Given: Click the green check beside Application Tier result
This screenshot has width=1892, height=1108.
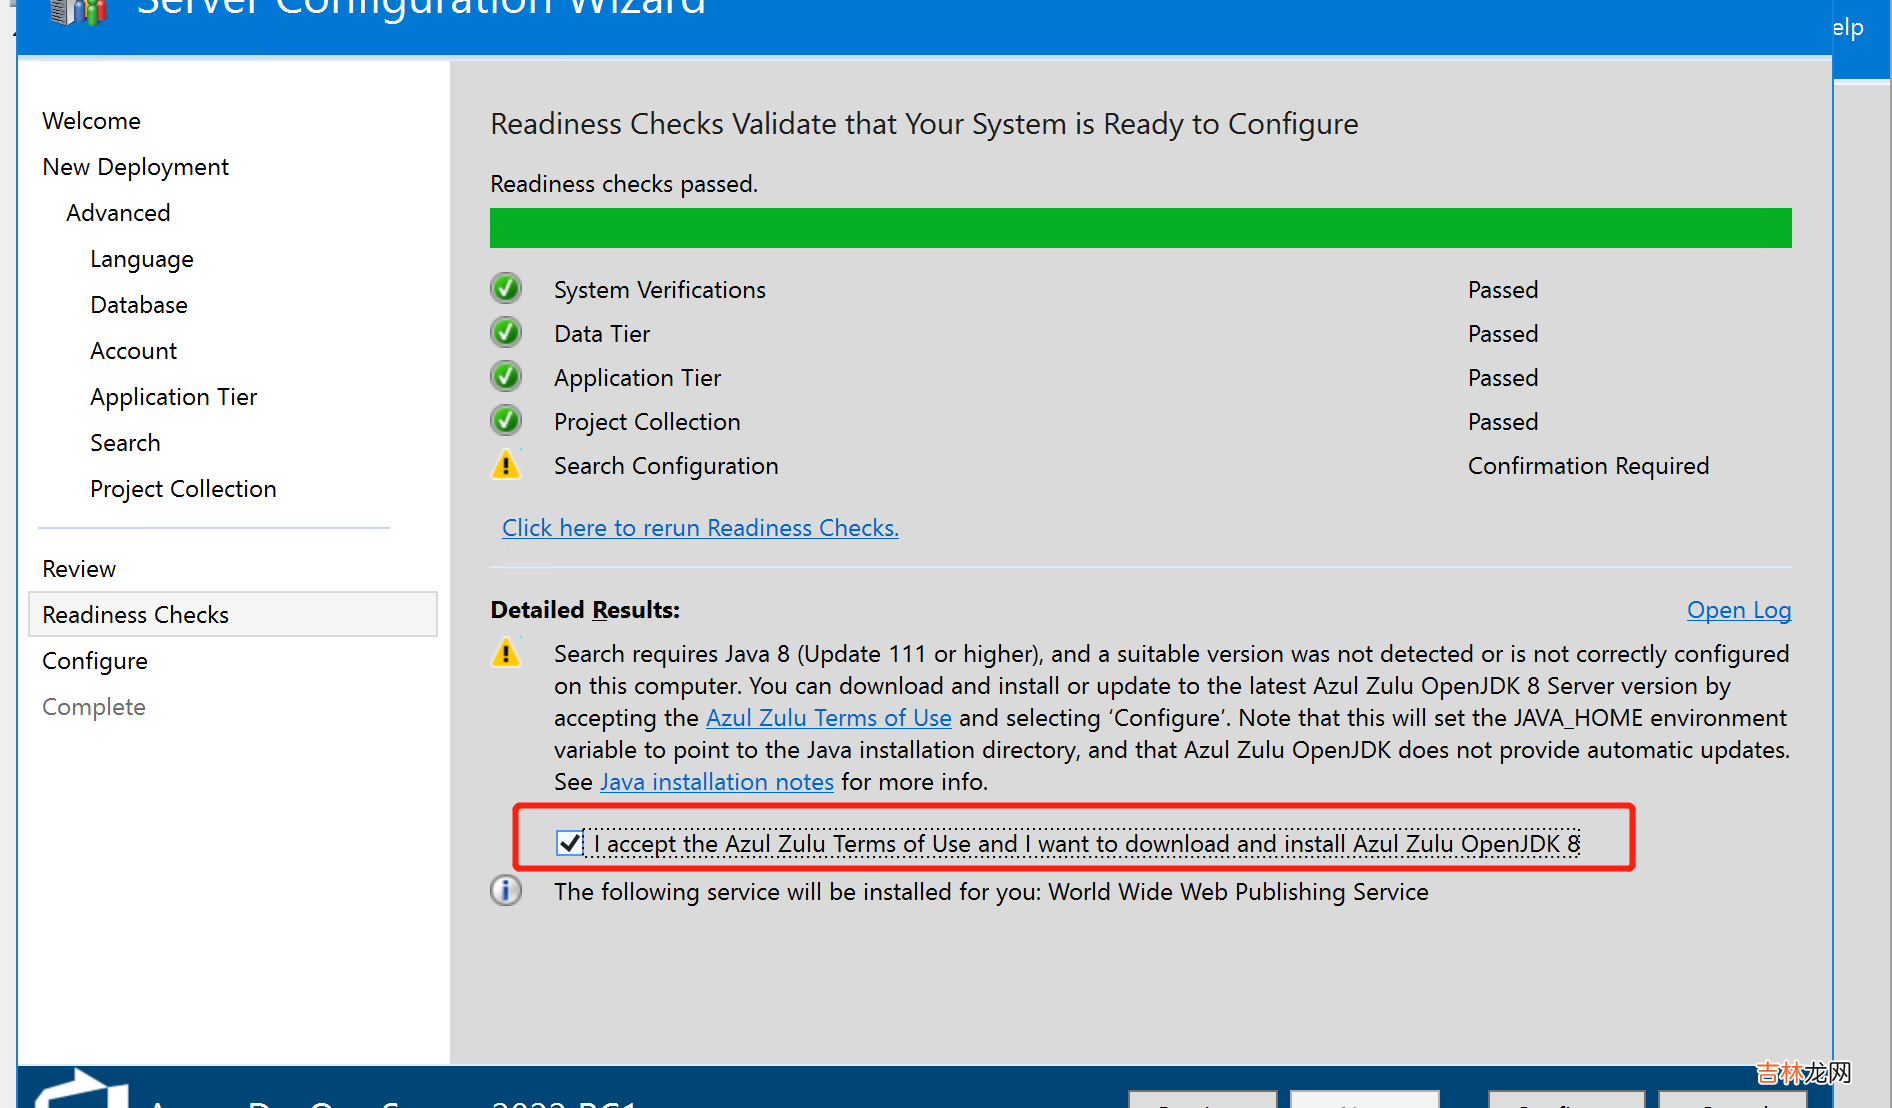Looking at the screenshot, I should pyautogui.click(x=506, y=377).
